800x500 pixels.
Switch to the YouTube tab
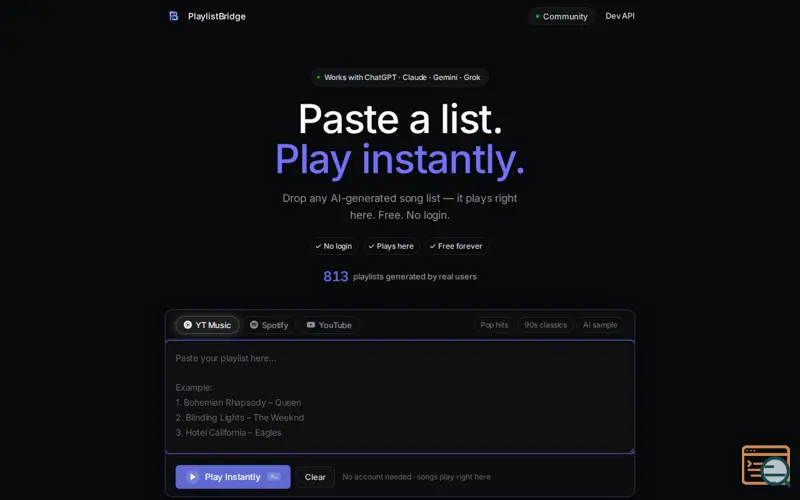[x=329, y=325]
